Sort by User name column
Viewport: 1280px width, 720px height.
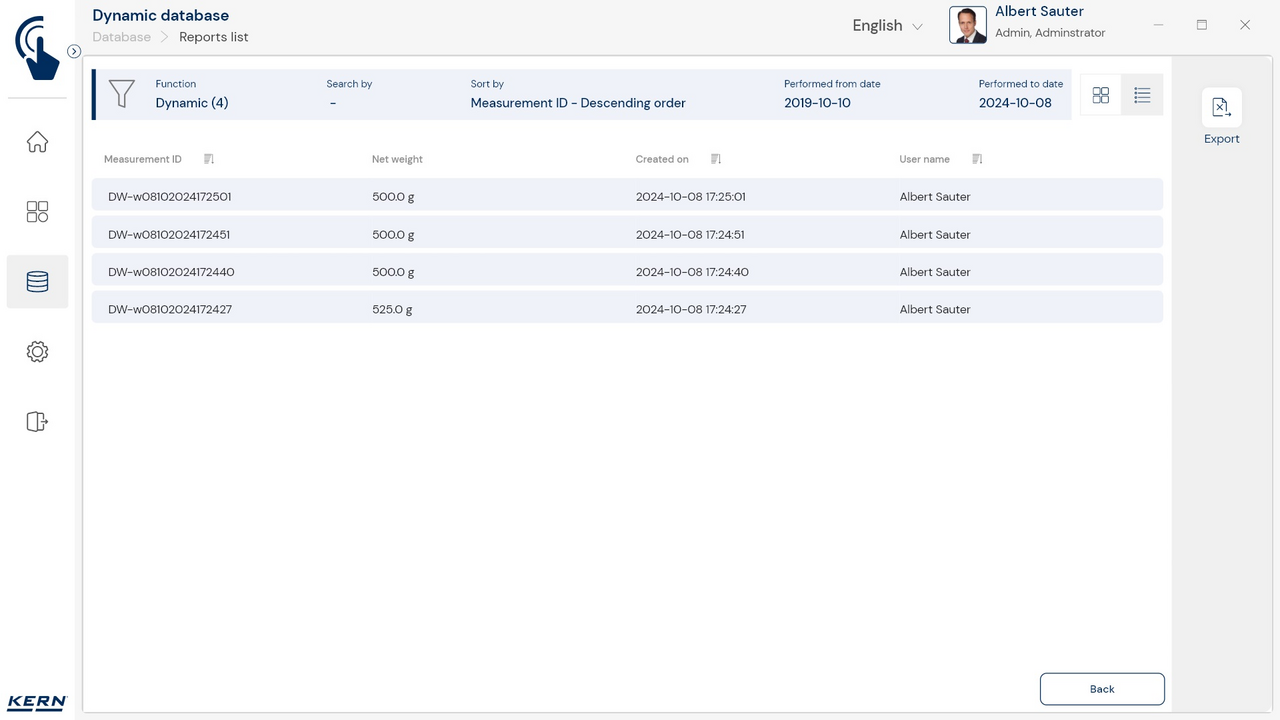point(977,159)
